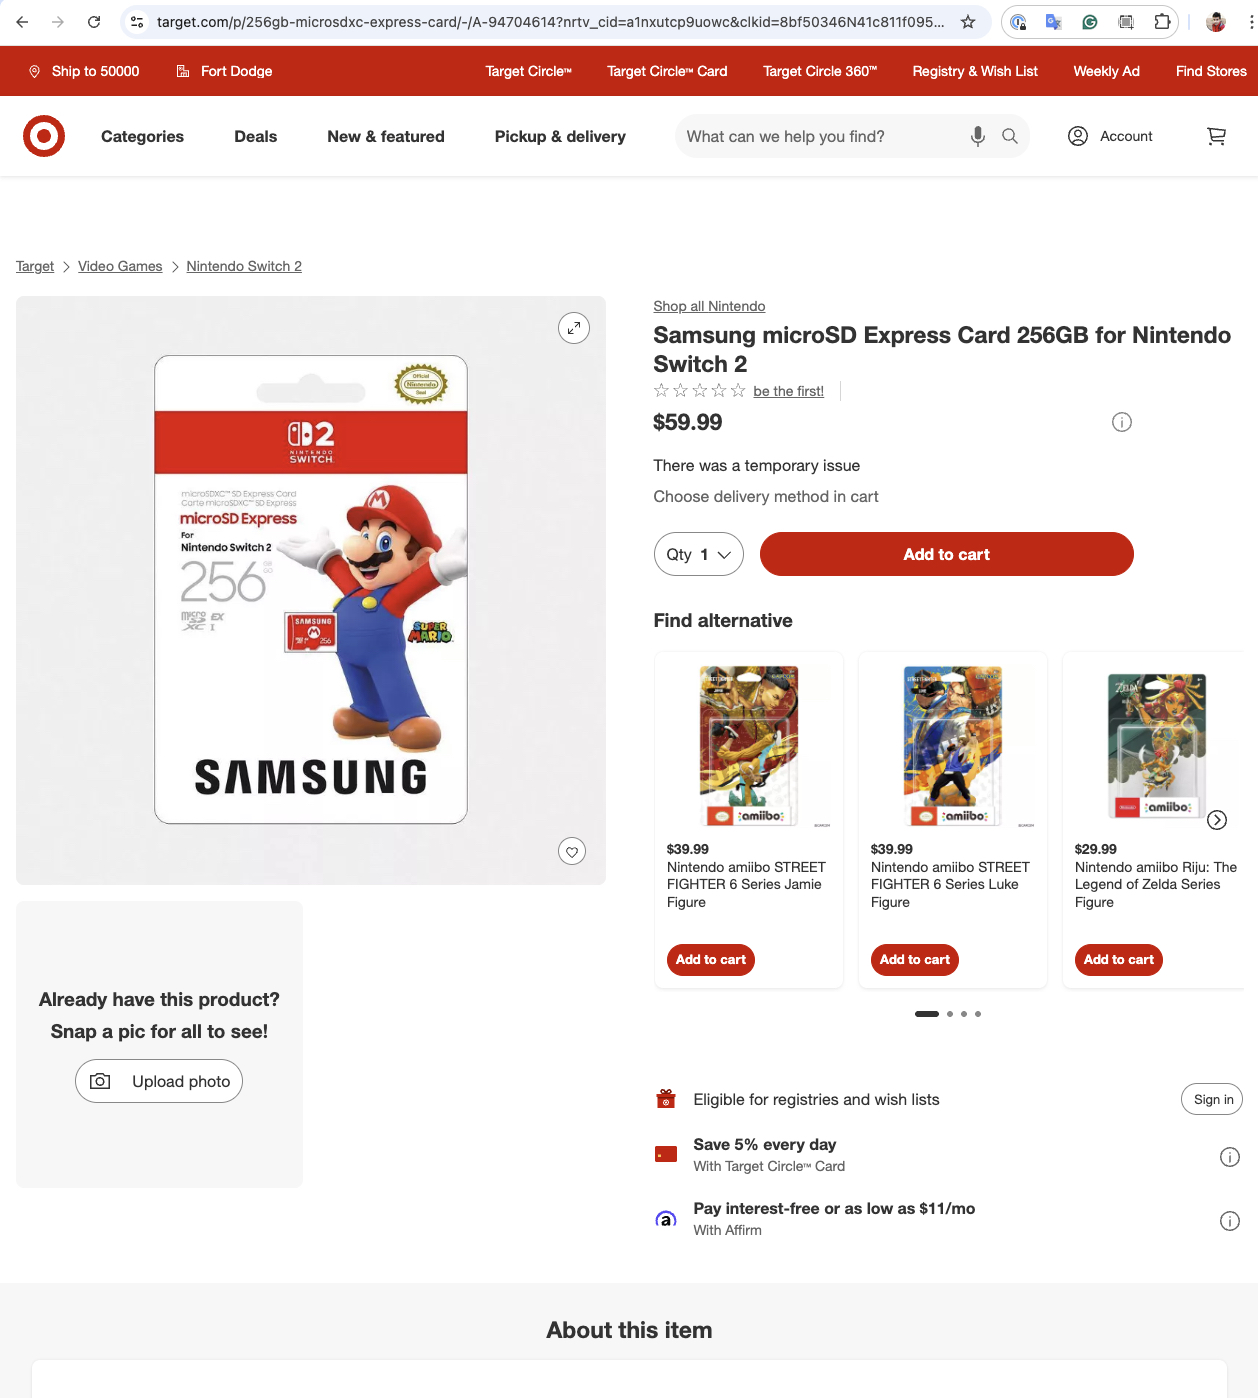The height and width of the screenshot is (1398, 1258).
Task: Click the Target bullseye logo
Action: click(x=44, y=136)
